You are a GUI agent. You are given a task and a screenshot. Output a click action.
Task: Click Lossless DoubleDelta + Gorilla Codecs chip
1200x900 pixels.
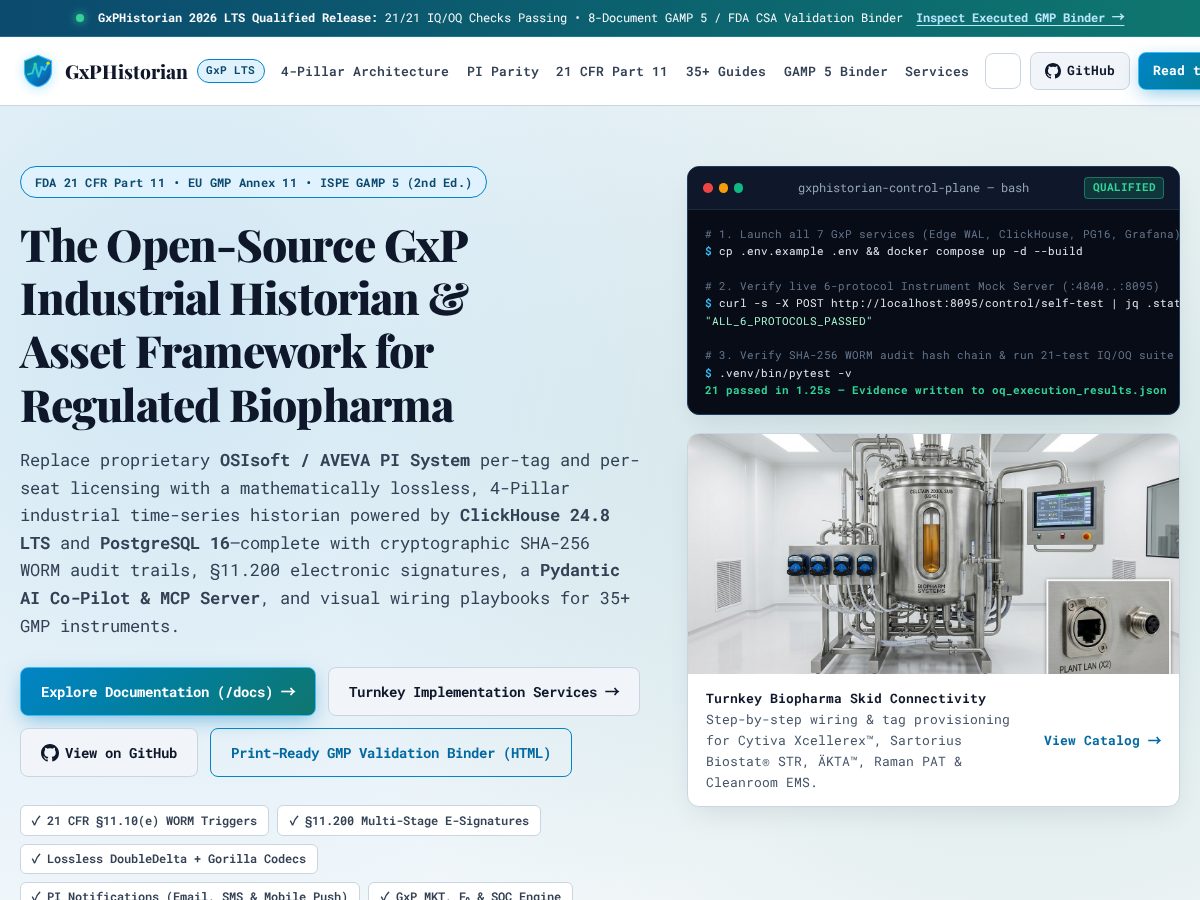coord(169,859)
